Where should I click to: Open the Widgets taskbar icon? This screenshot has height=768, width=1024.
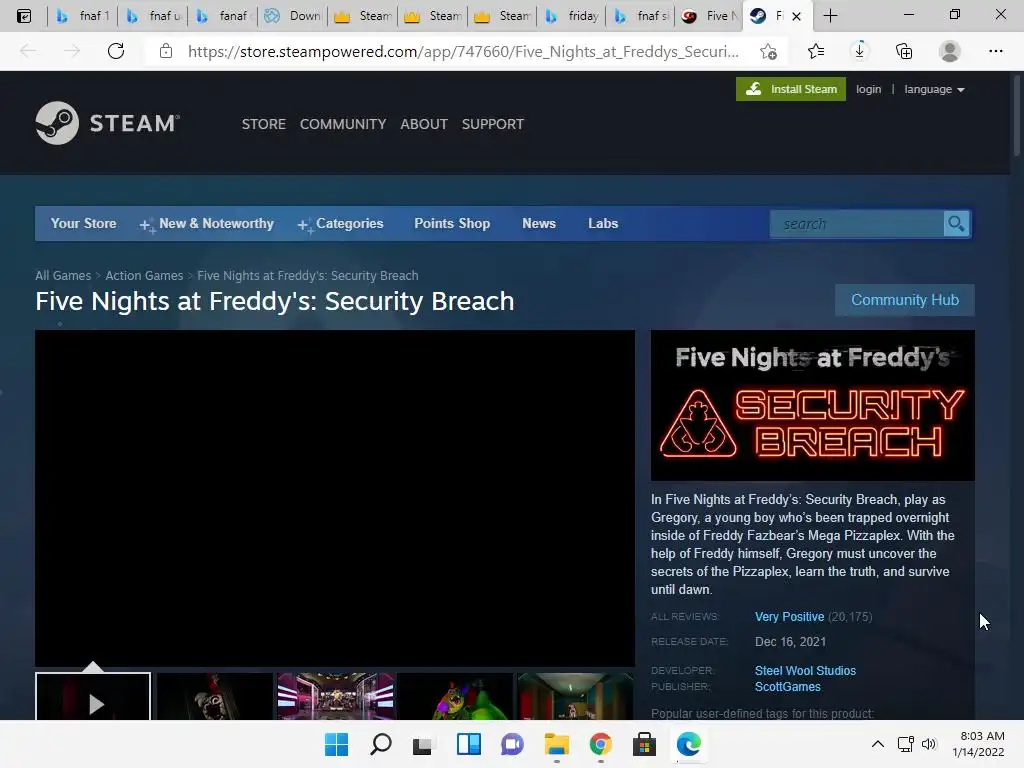[x=468, y=744]
